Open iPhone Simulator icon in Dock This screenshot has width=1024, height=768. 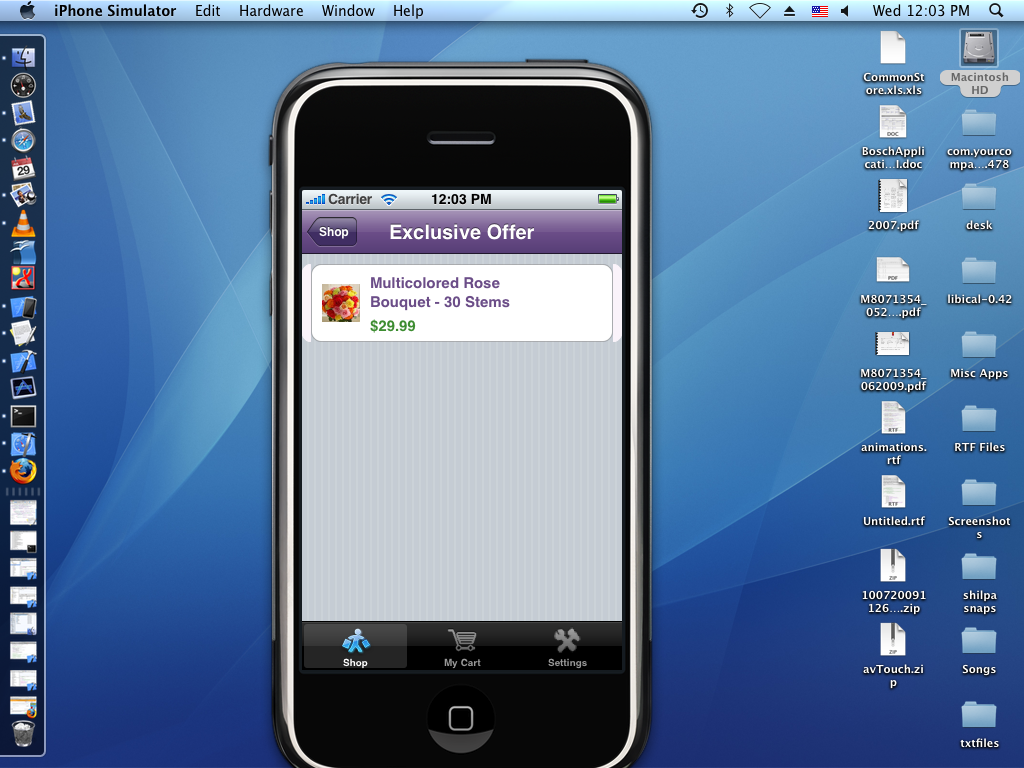click(24, 306)
